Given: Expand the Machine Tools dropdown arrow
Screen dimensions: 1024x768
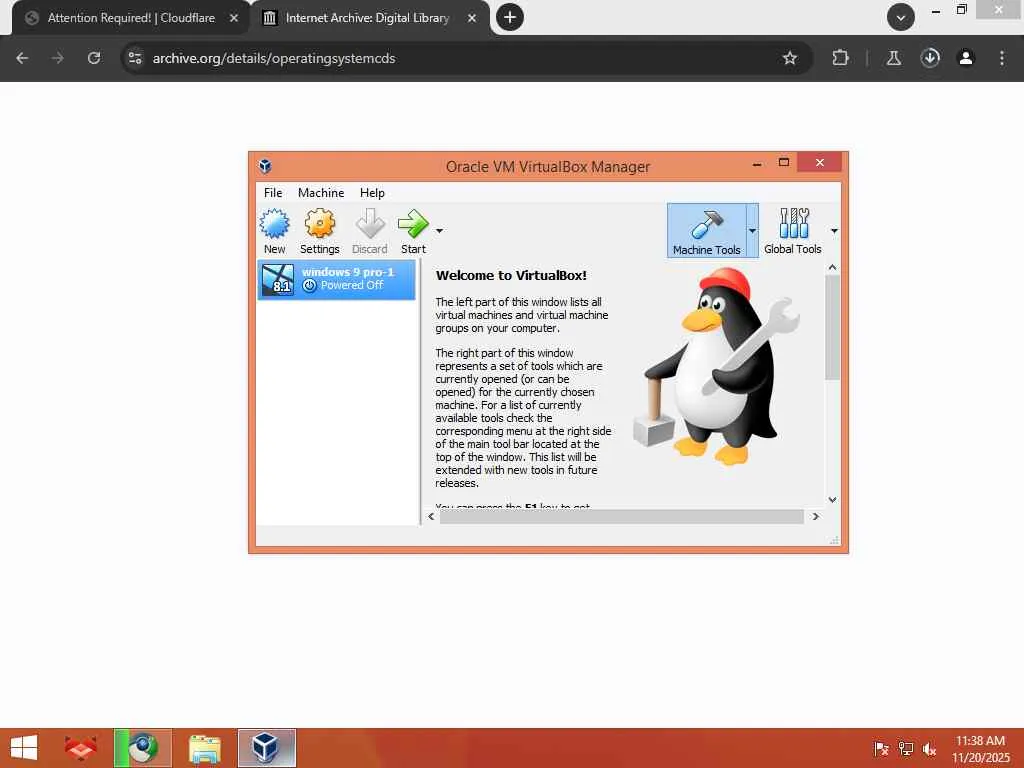Looking at the screenshot, I should [752, 231].
